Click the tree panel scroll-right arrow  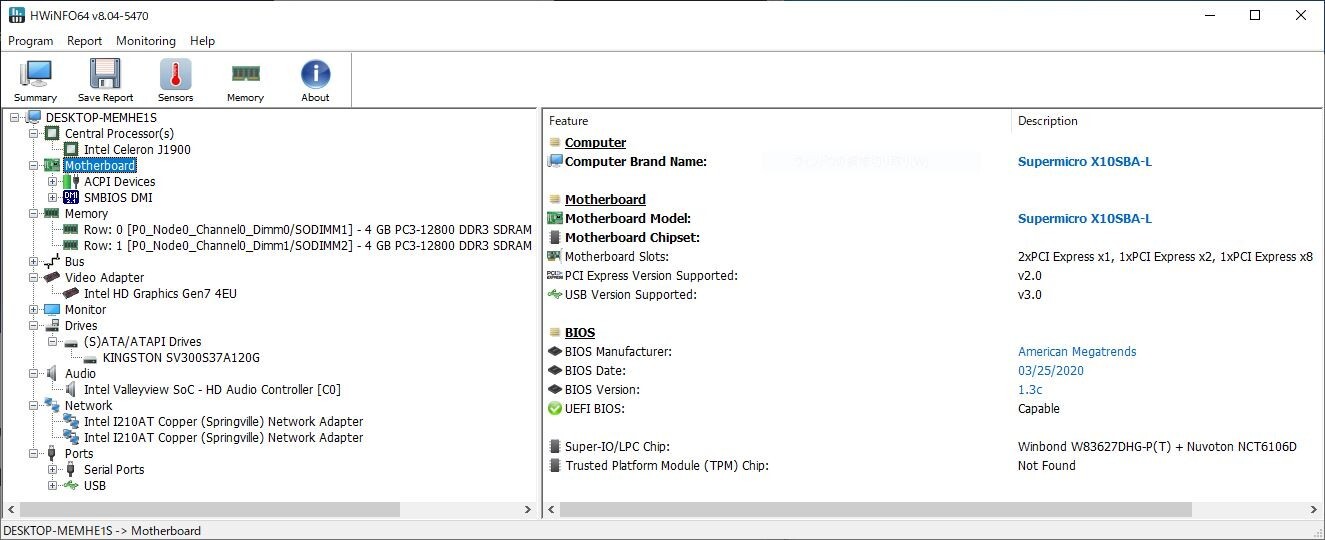(x=529, y=509)
